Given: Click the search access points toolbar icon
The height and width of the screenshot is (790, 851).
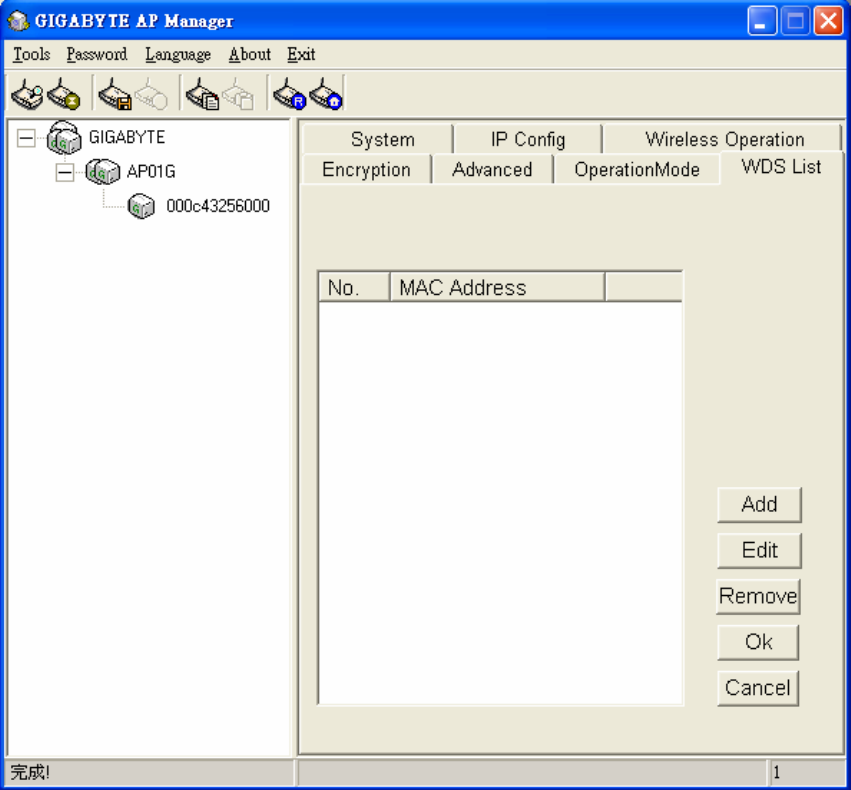Looking at the screenshot, I should 27,94.
